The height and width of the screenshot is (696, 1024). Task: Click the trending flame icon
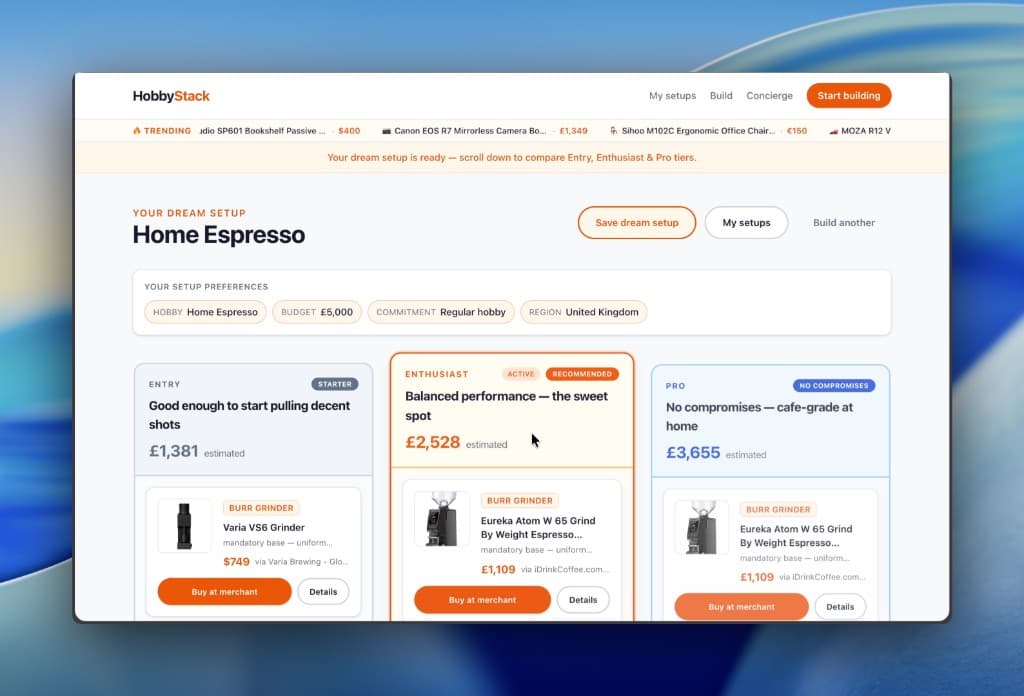pyautogui.click(x=136, y=131)
